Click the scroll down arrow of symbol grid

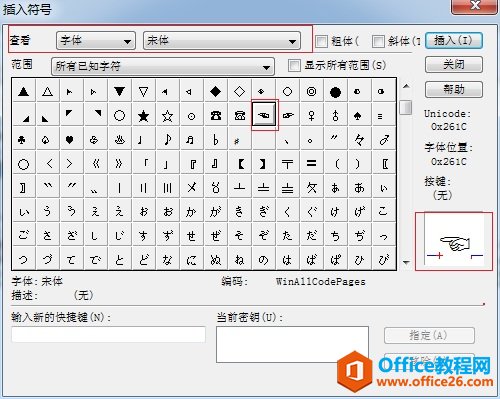point(406,262)
